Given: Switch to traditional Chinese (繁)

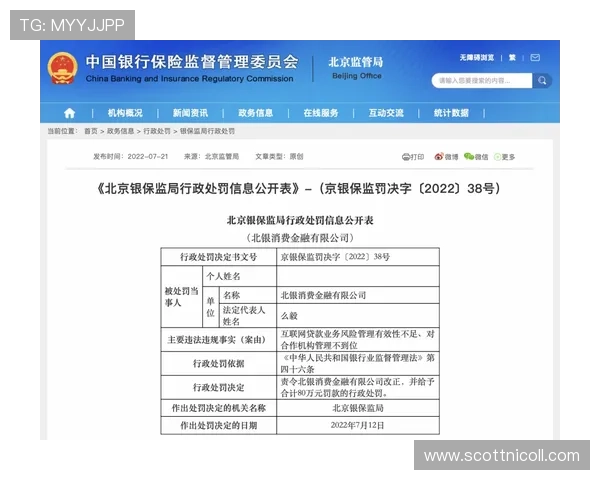Looking at the screenshot, I should pyautogui.click(x=512, y=57).
